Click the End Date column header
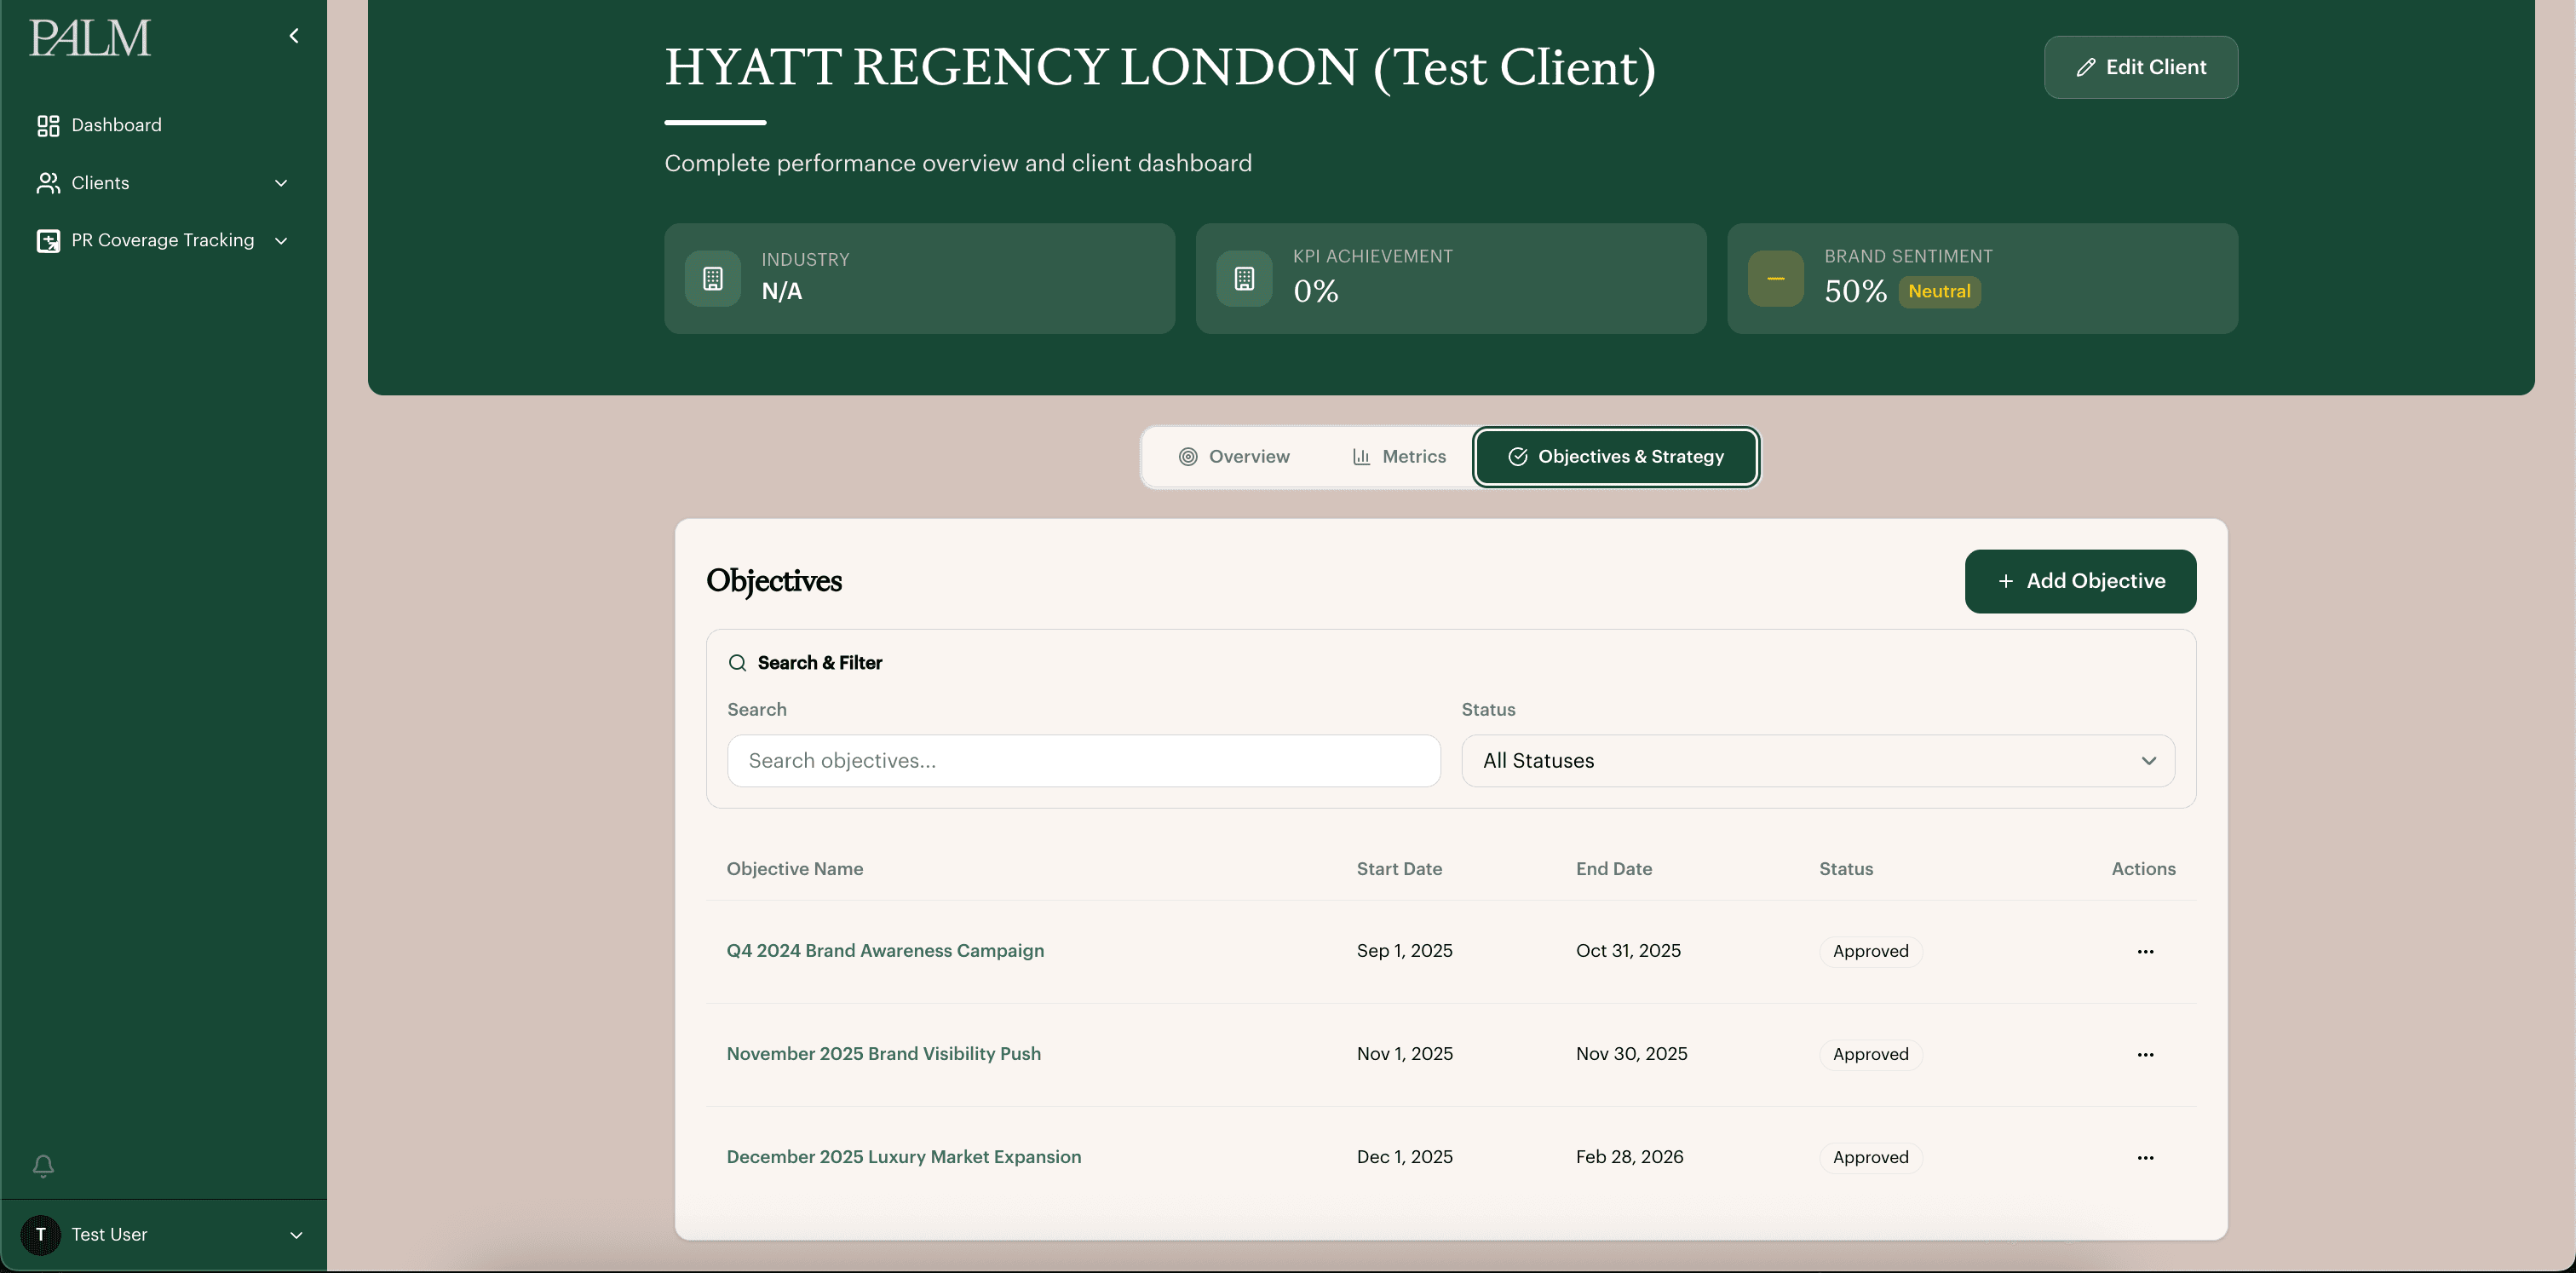This screenshot has width=2576, height=1273. click(x=1614, y=869)
